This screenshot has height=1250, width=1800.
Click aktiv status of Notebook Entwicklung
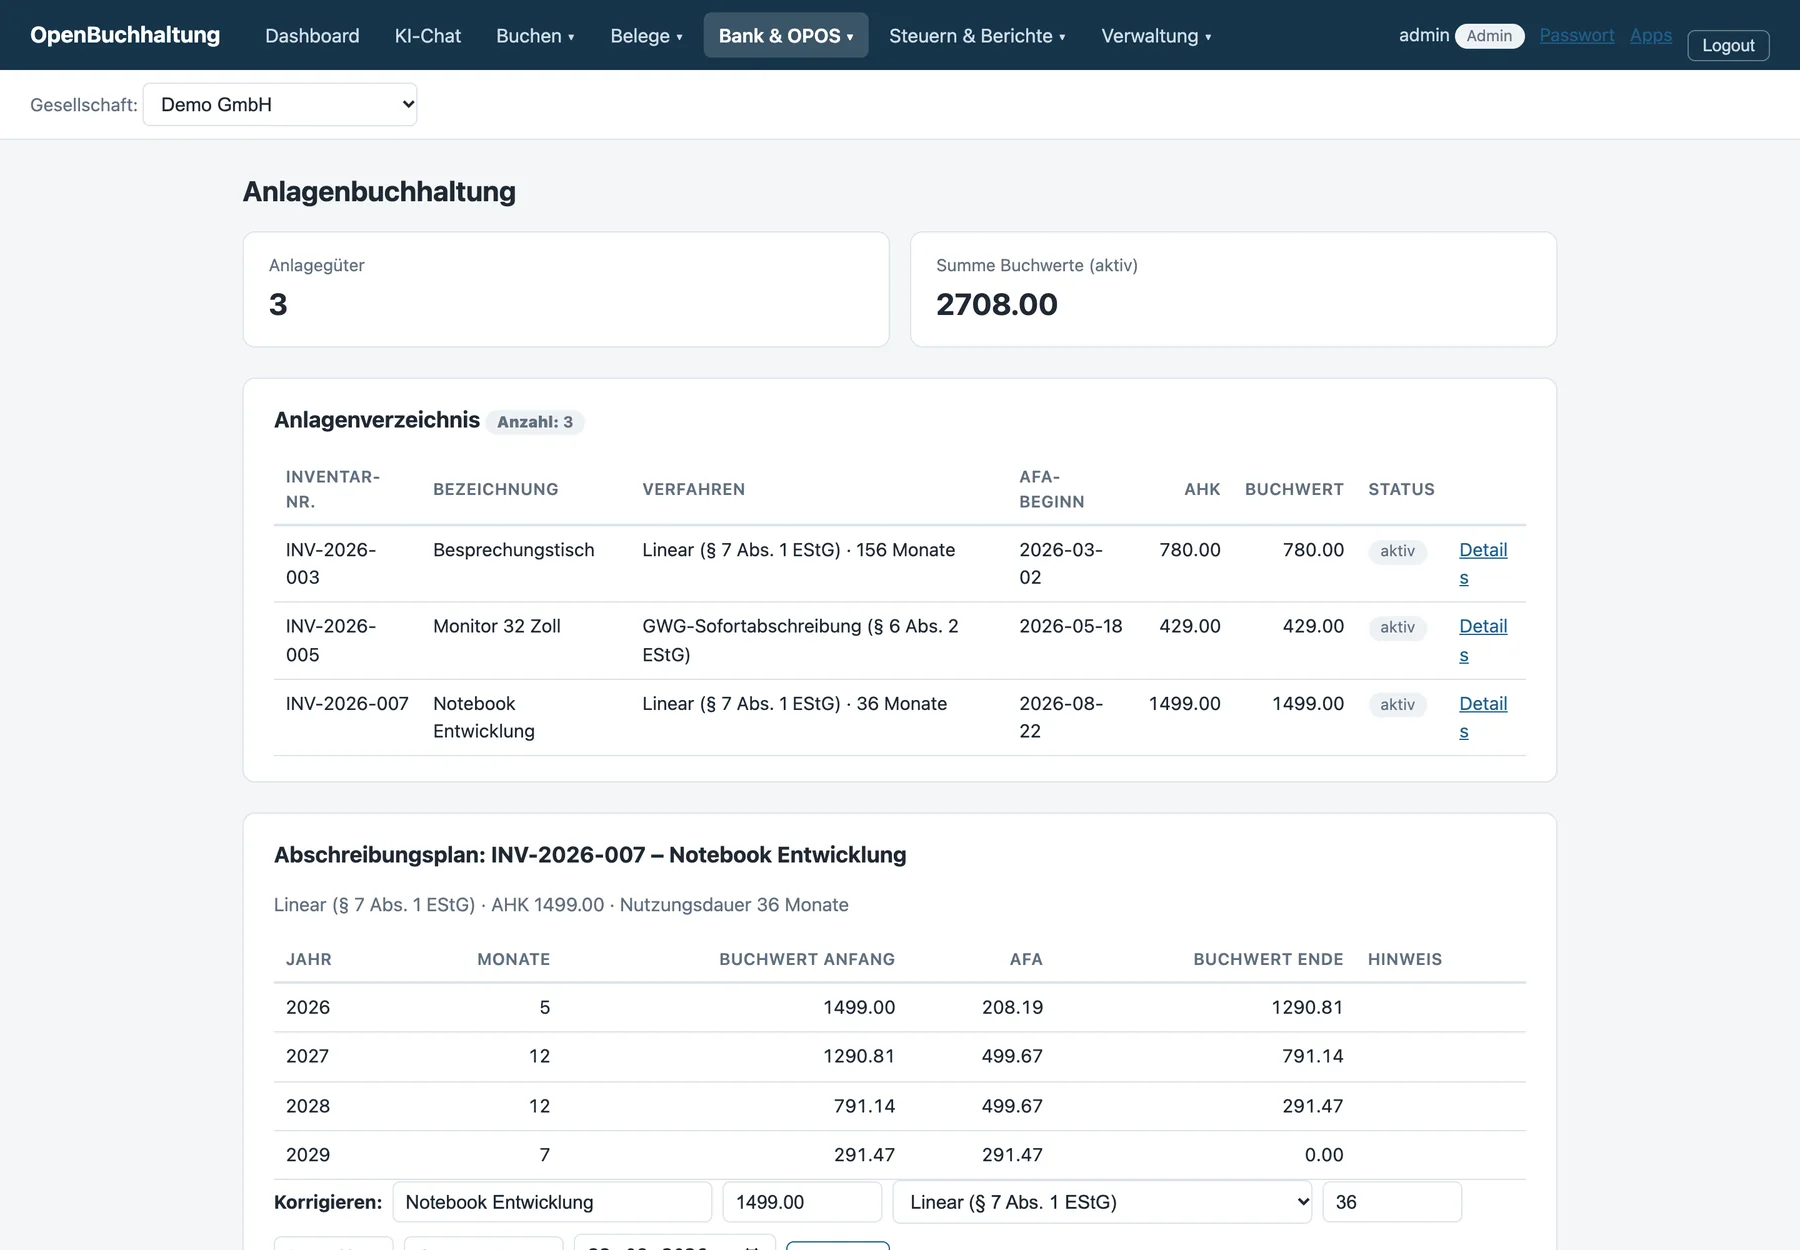coord(1397,705)
